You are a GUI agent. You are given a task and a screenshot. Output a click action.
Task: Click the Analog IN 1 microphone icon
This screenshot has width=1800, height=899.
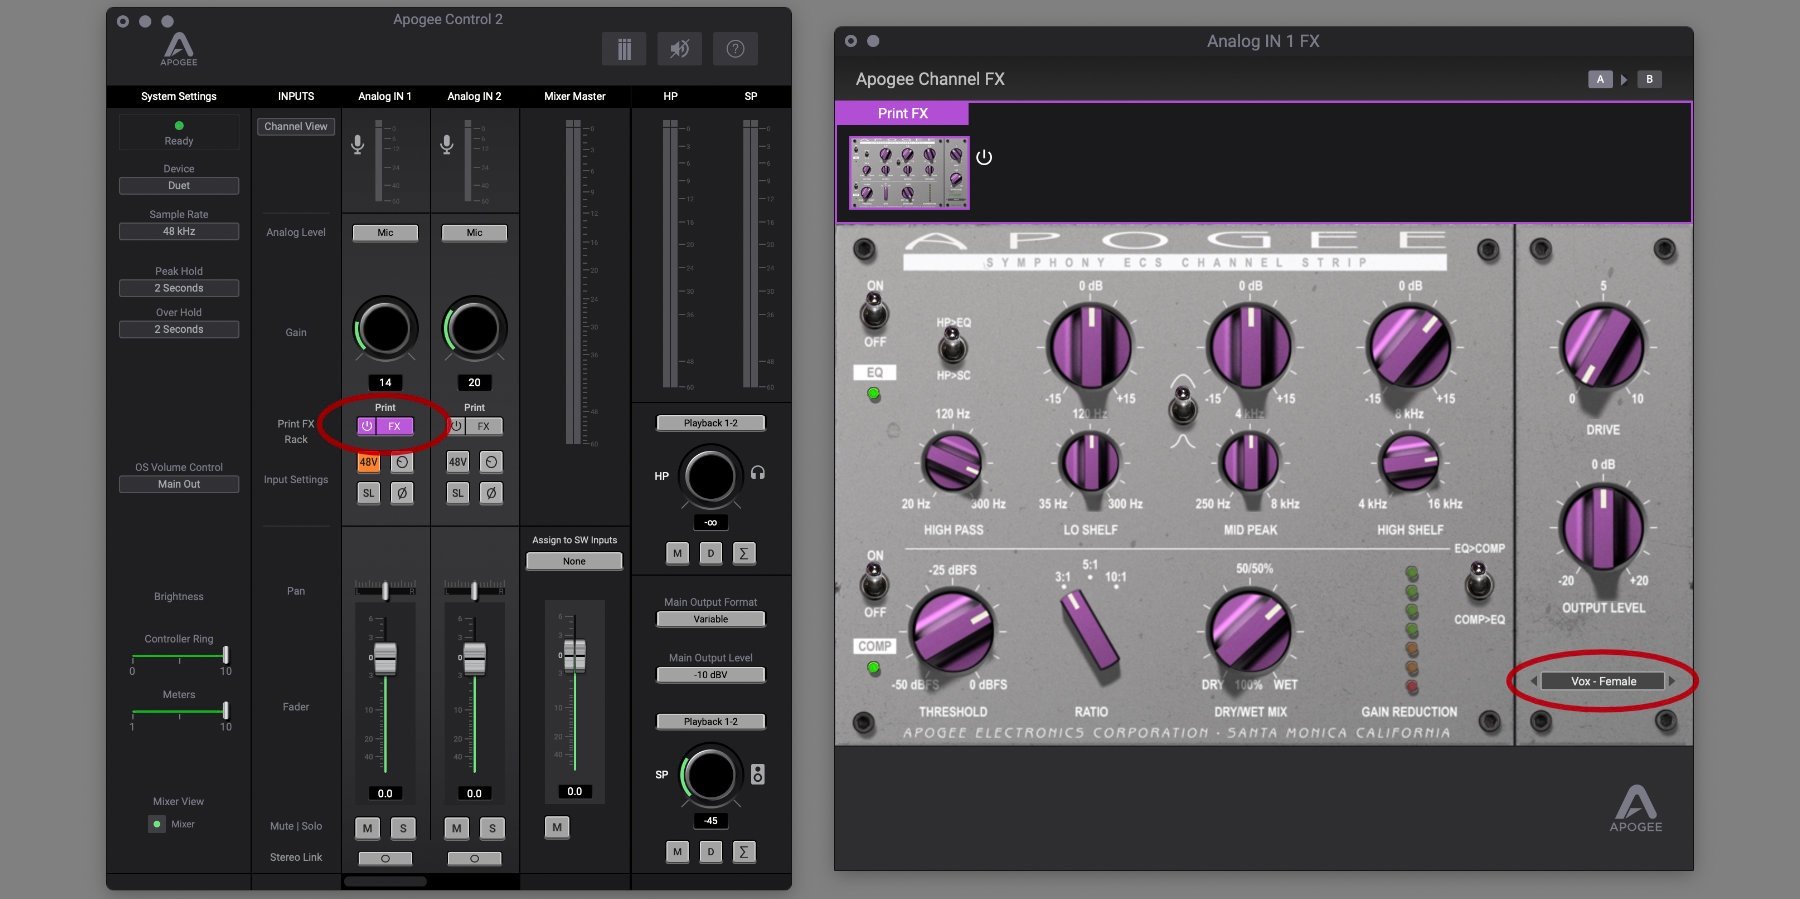357,145
